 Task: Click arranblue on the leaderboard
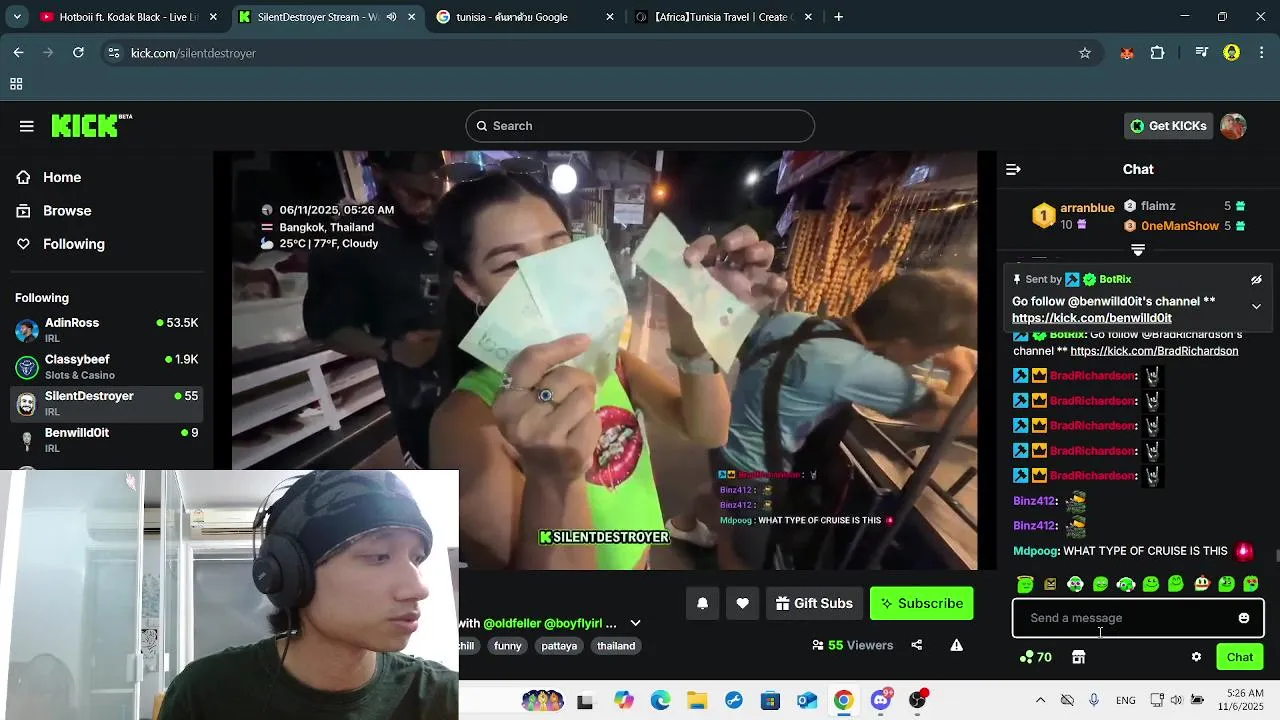click(1087, 208)
